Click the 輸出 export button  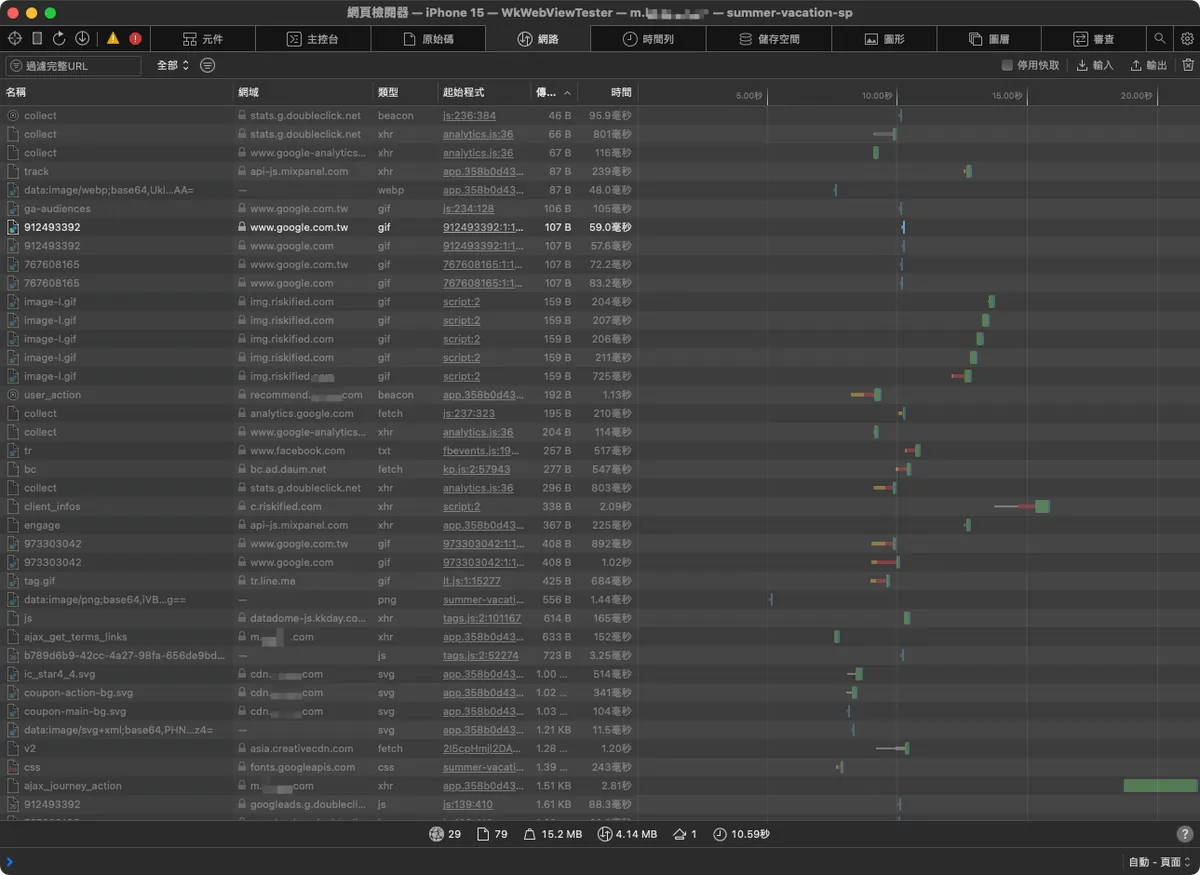click(x=1148, y=66)
